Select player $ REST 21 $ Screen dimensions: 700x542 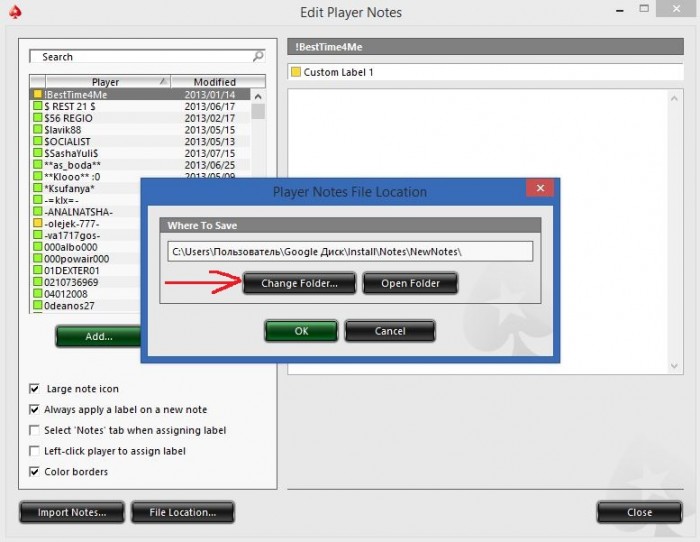pyautogui.click(x=140, y=106)
